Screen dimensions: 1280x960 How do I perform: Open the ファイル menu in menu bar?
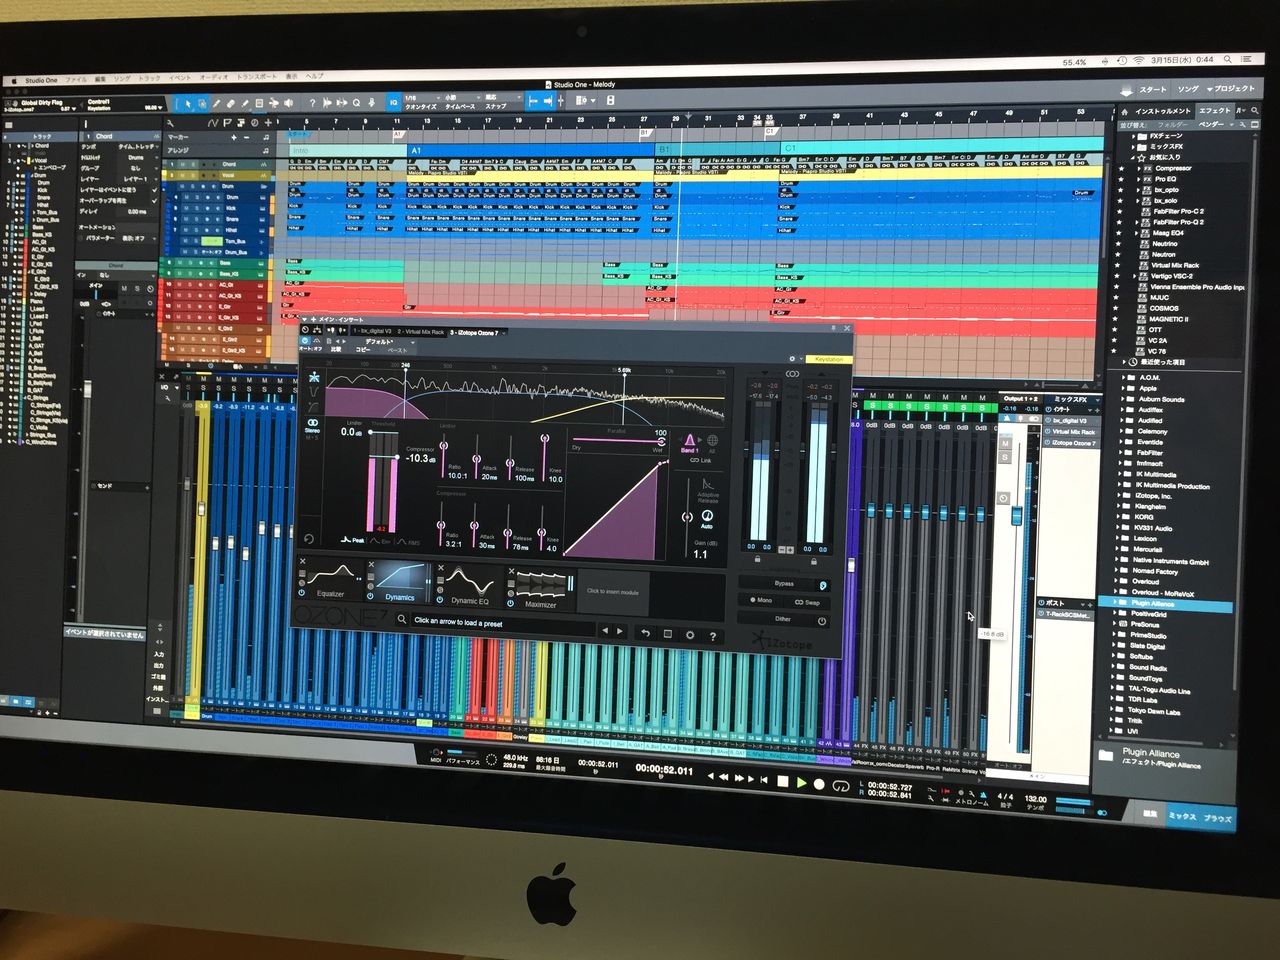[76, 79]
